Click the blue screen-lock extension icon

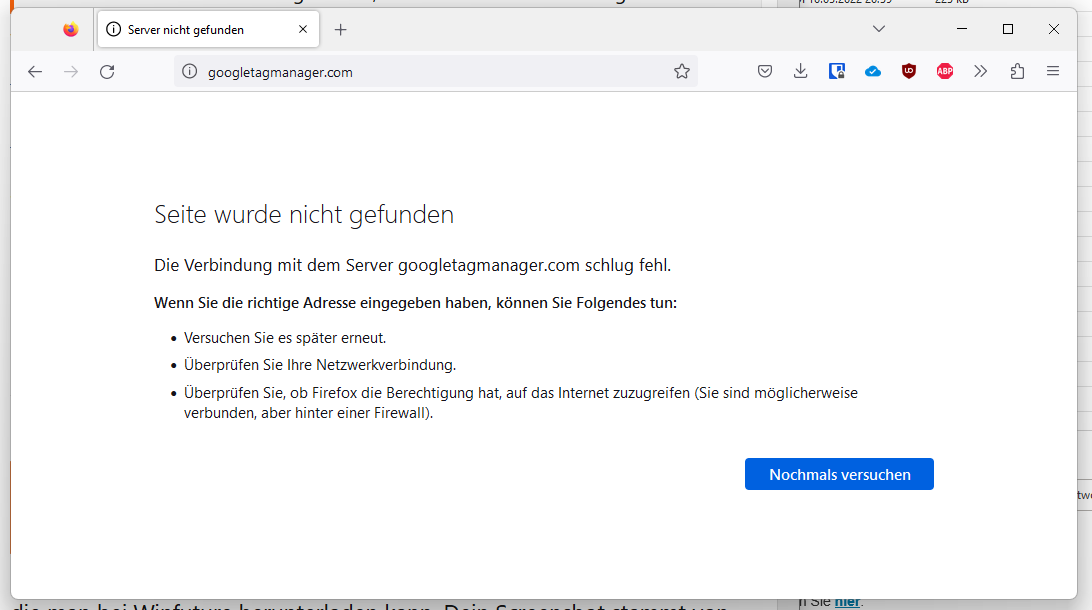click(837, 71)
